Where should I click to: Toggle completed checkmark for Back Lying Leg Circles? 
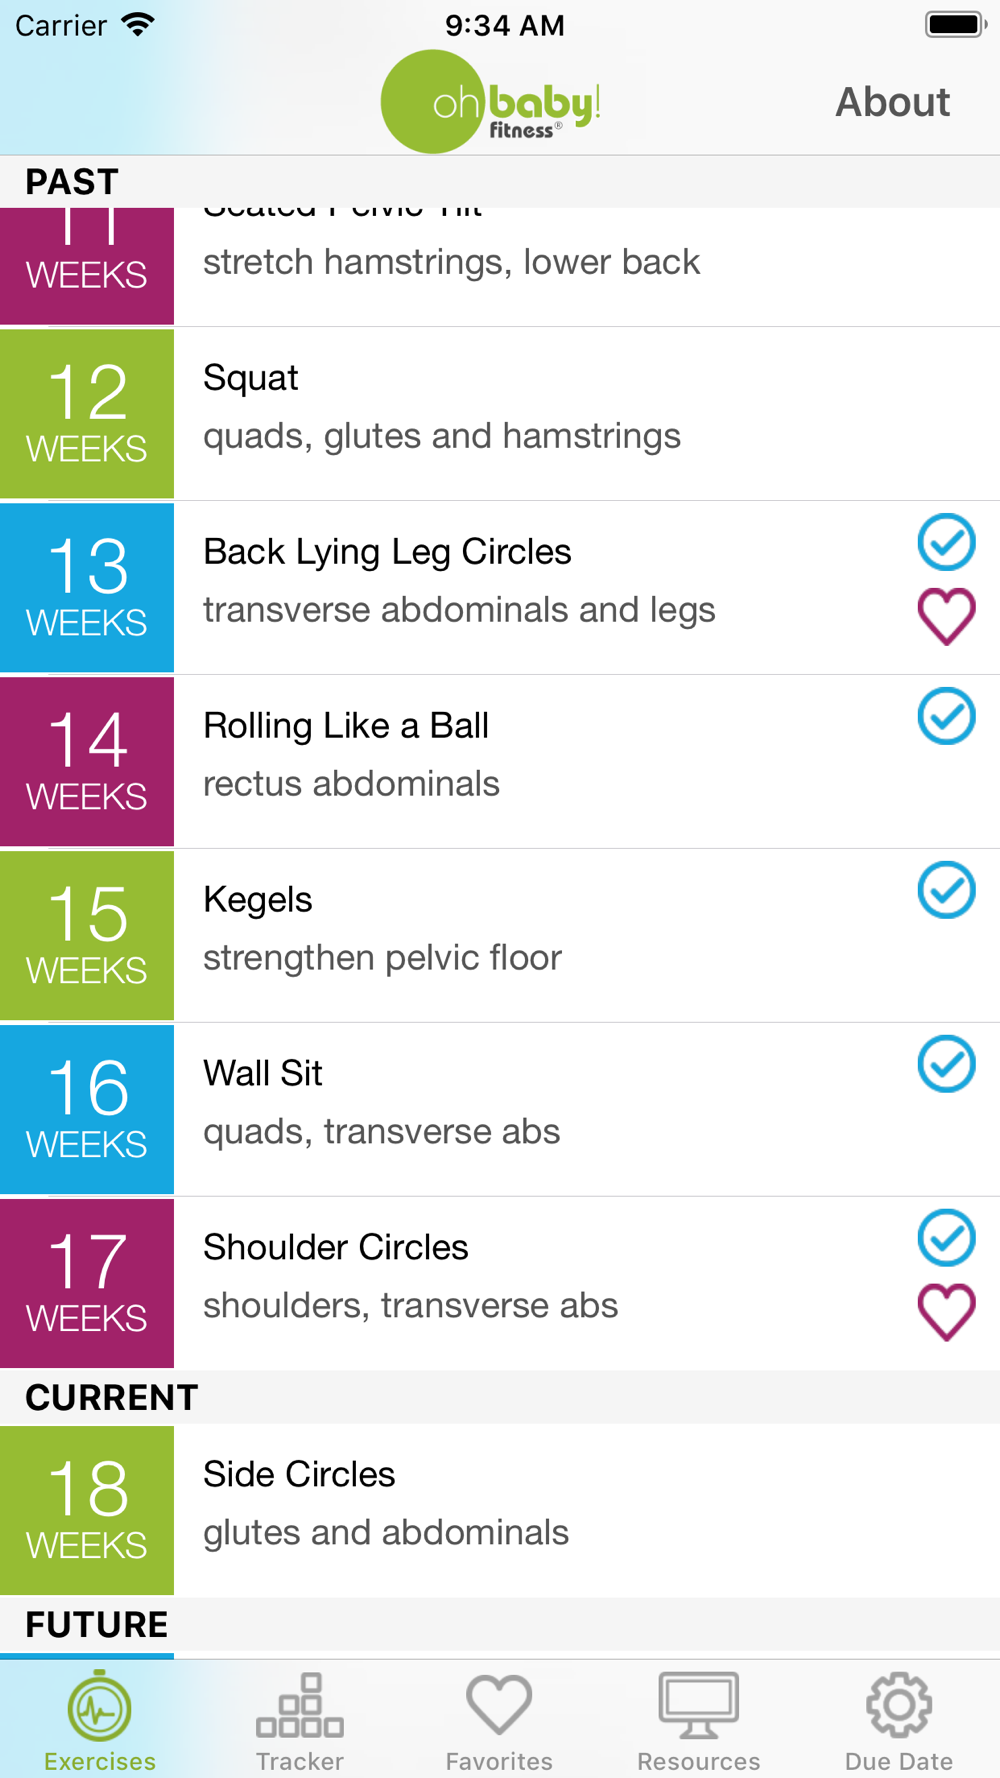click(x=946, y=542)
